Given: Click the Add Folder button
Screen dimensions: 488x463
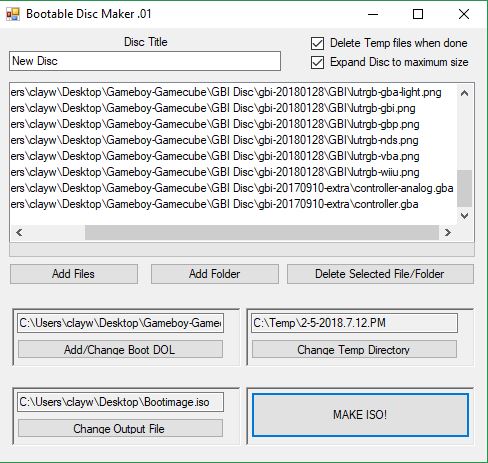Looking at the screenshot, I should (x=215, y=274).
